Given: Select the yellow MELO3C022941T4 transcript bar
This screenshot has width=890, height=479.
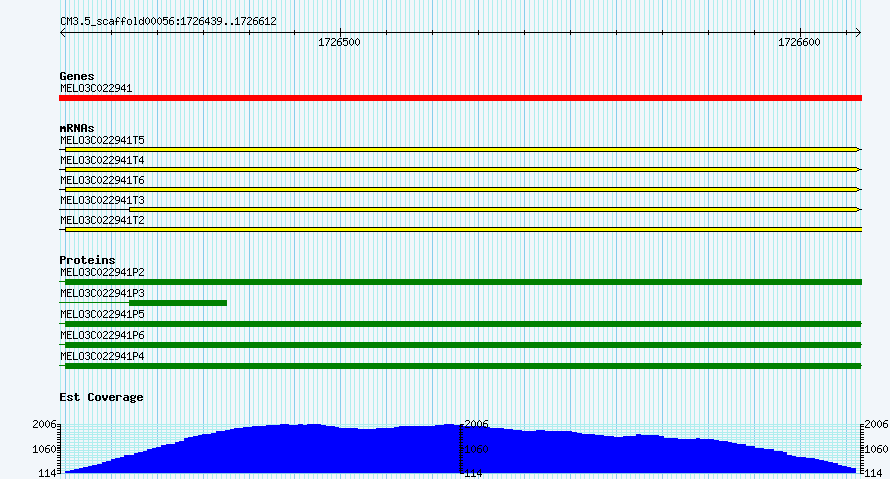Looking at the screenshot, I should click(x=461, y=169).
